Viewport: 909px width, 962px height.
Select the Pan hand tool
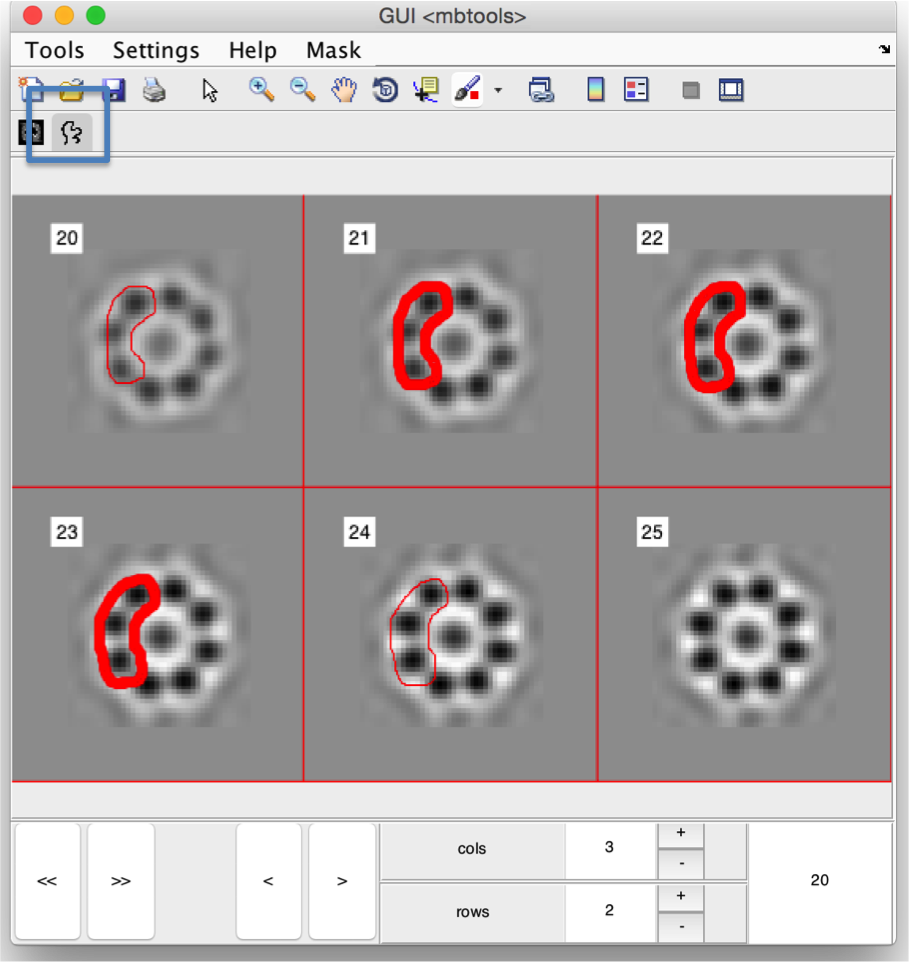(x=344, y=90)
